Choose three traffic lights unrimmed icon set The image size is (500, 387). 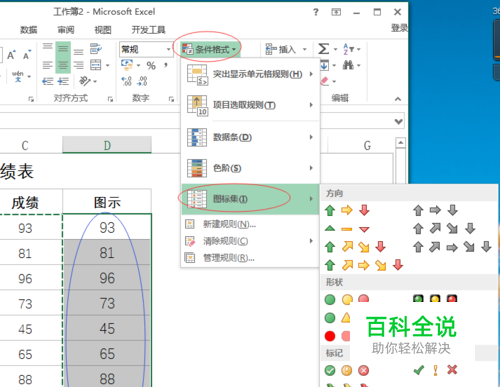[x=347, y=299]
